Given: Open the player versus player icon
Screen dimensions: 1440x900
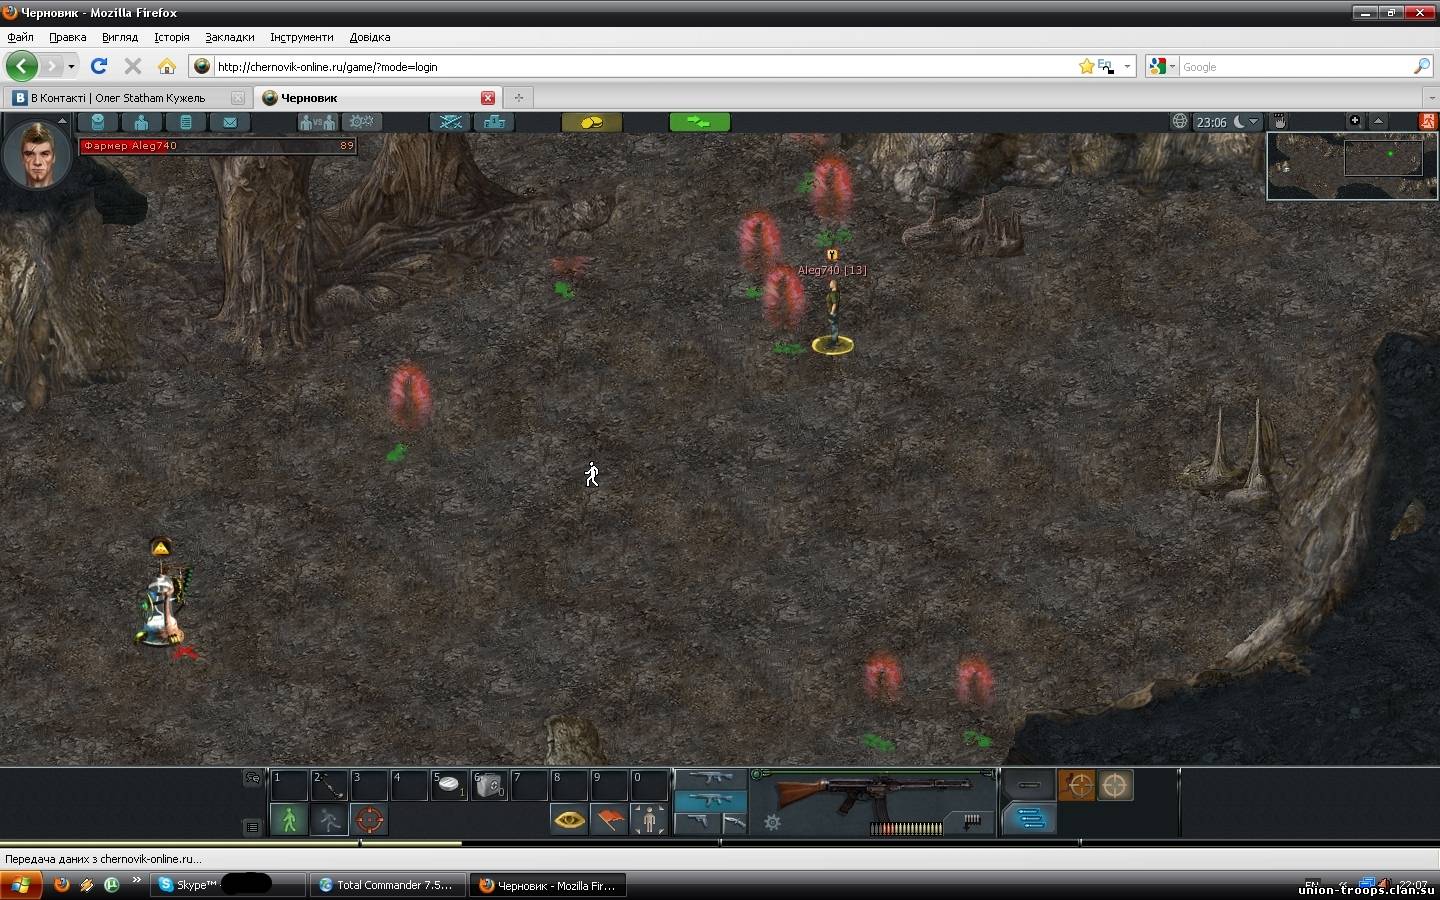Looking at the screenshot, I should pos(318,122).
